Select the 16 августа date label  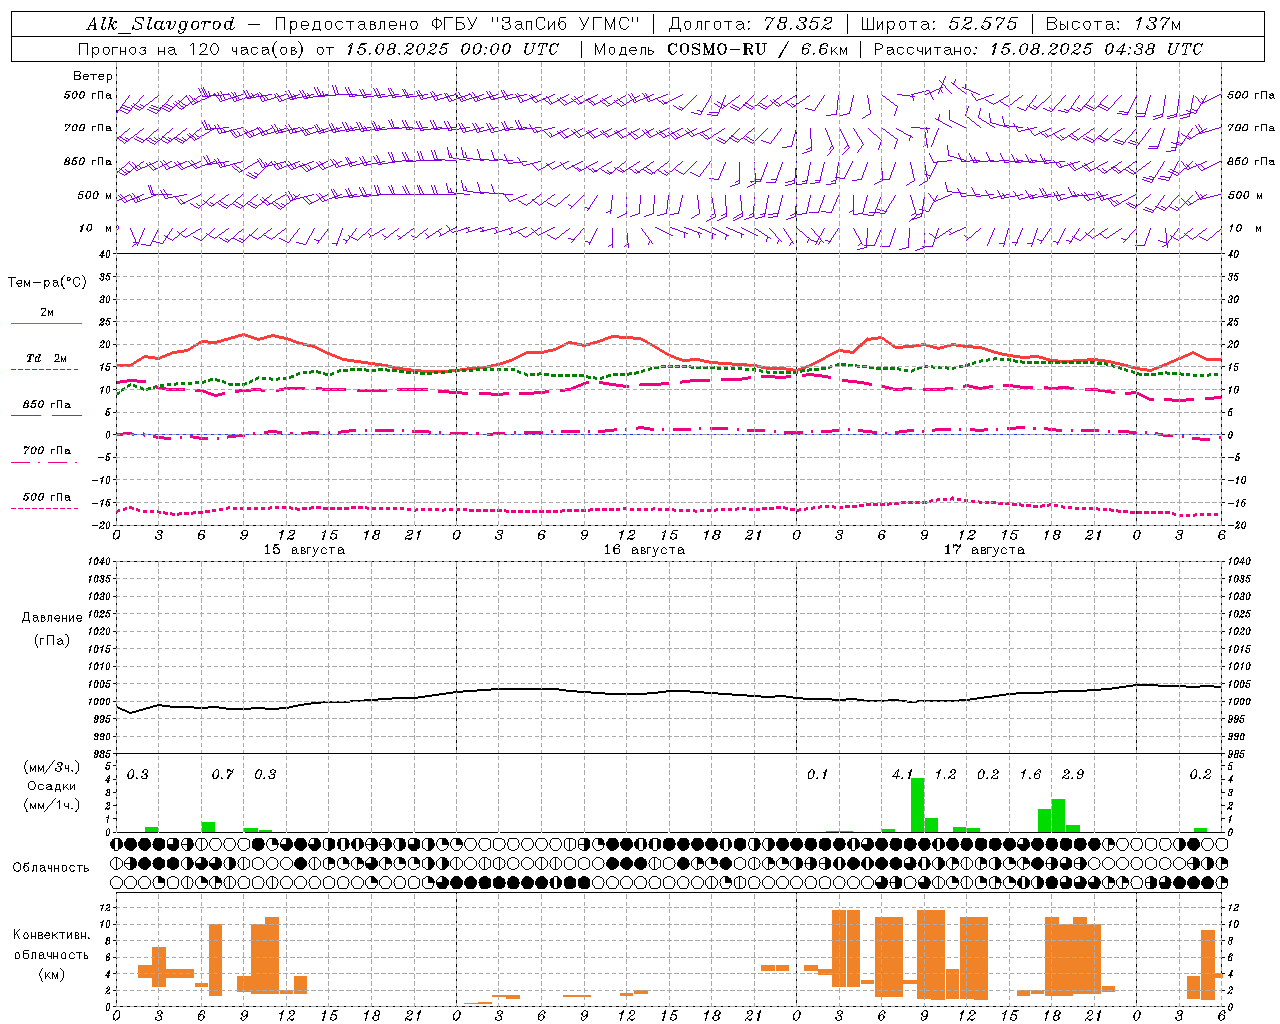[x=644, y=550]
